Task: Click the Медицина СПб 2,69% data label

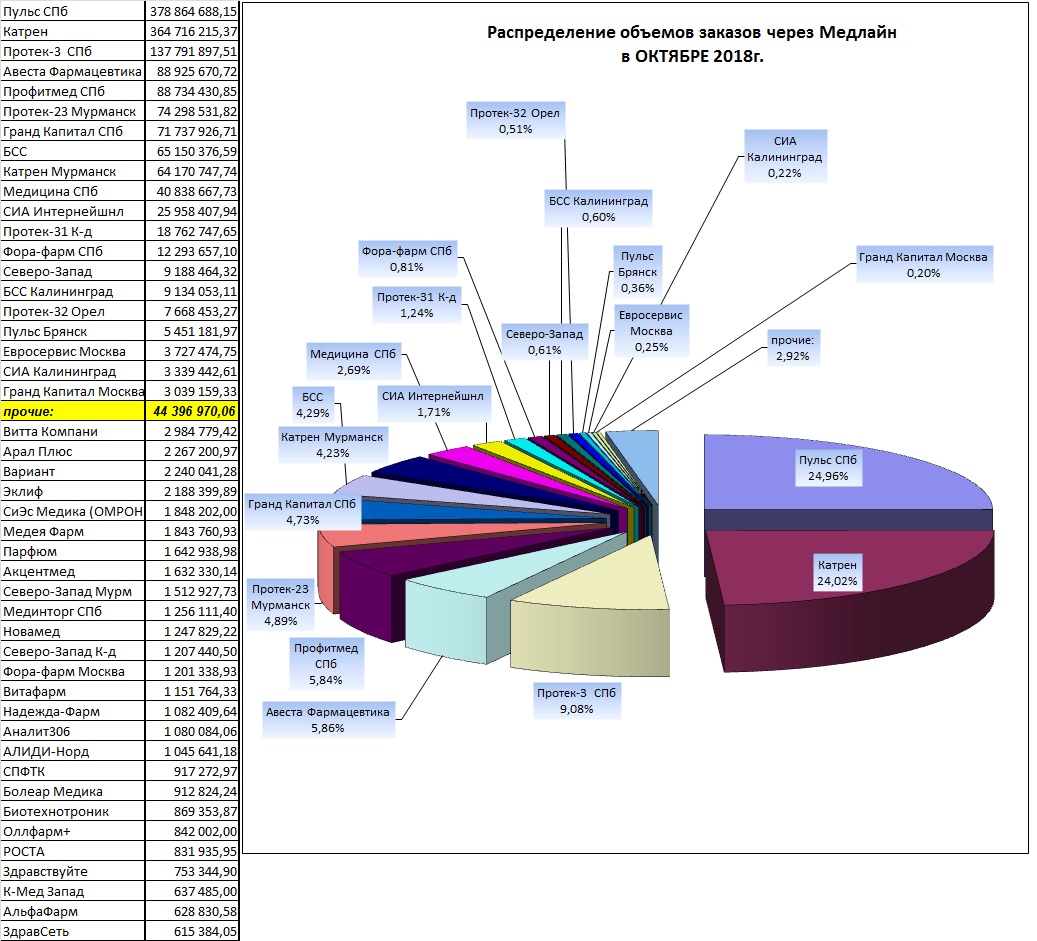Action: click(x=353, y=362)
